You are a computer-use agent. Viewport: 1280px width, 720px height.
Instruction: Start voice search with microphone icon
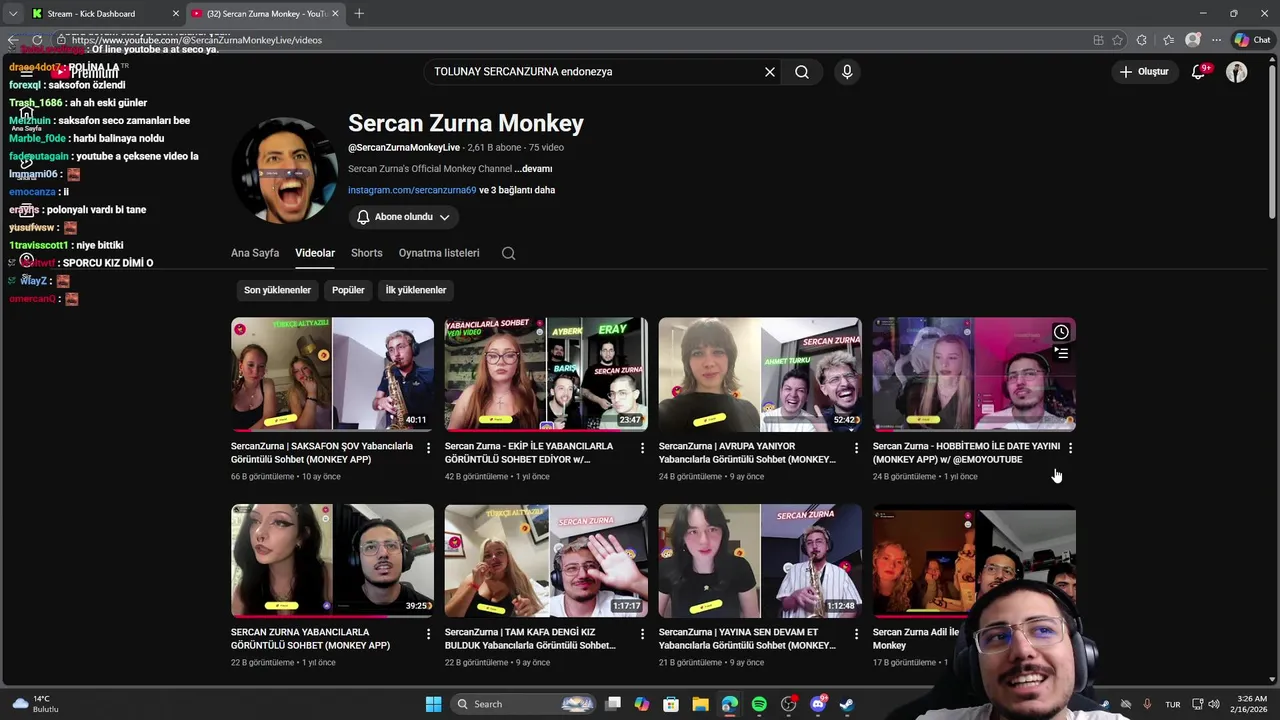click(847, 72)
